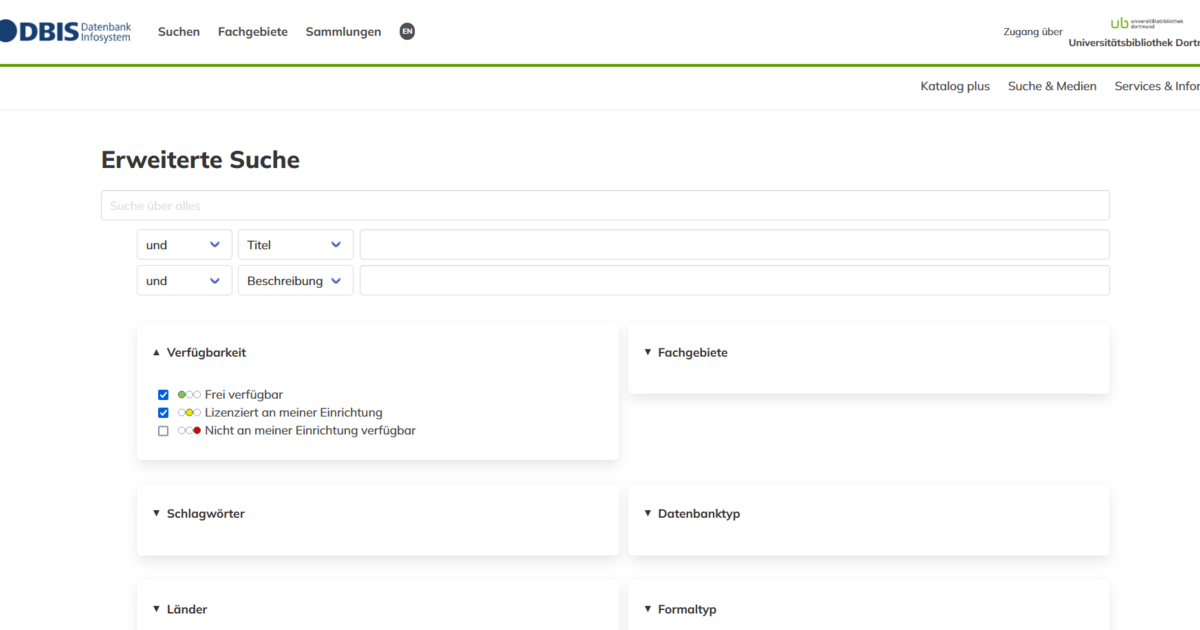Click the Suche über alles search field

[604, 204]
